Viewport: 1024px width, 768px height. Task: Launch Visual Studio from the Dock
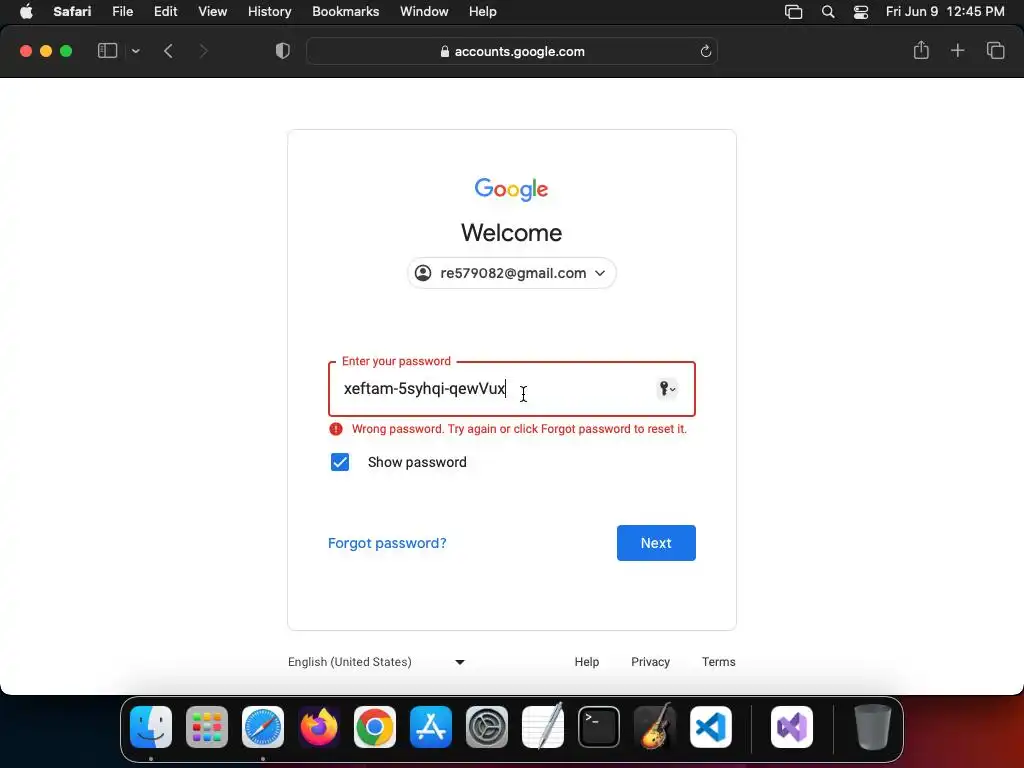pyautogui.click(x=792, y=727)
